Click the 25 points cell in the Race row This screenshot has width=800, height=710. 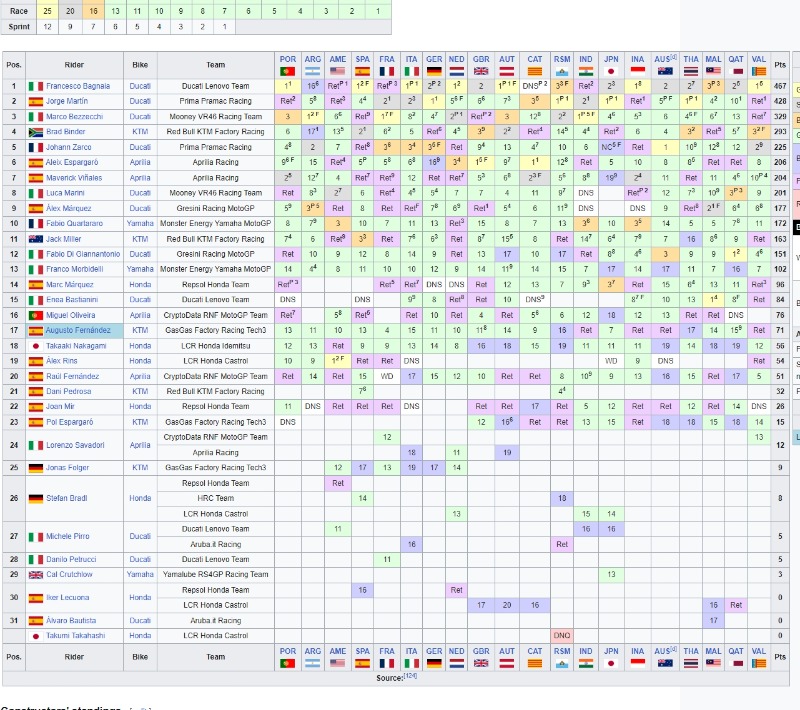pyautogui.click(x=47, y=11)
